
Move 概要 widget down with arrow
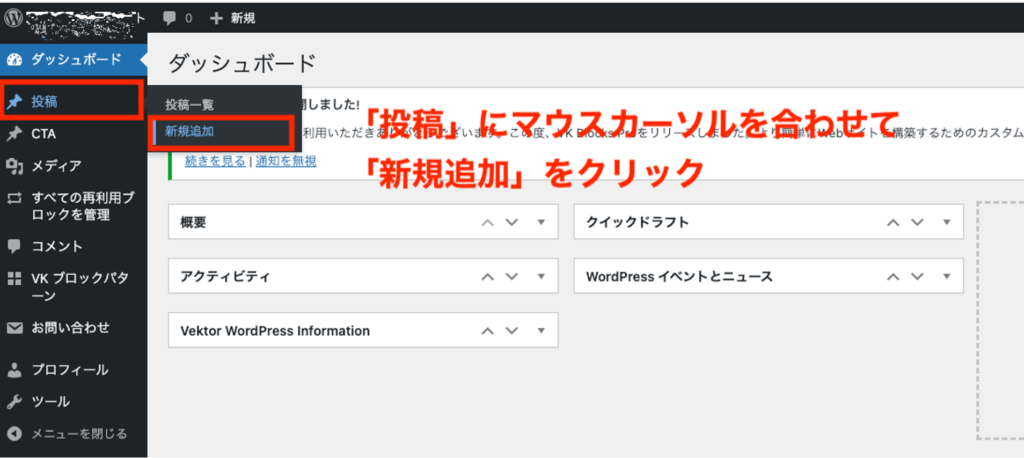point(512,222)
